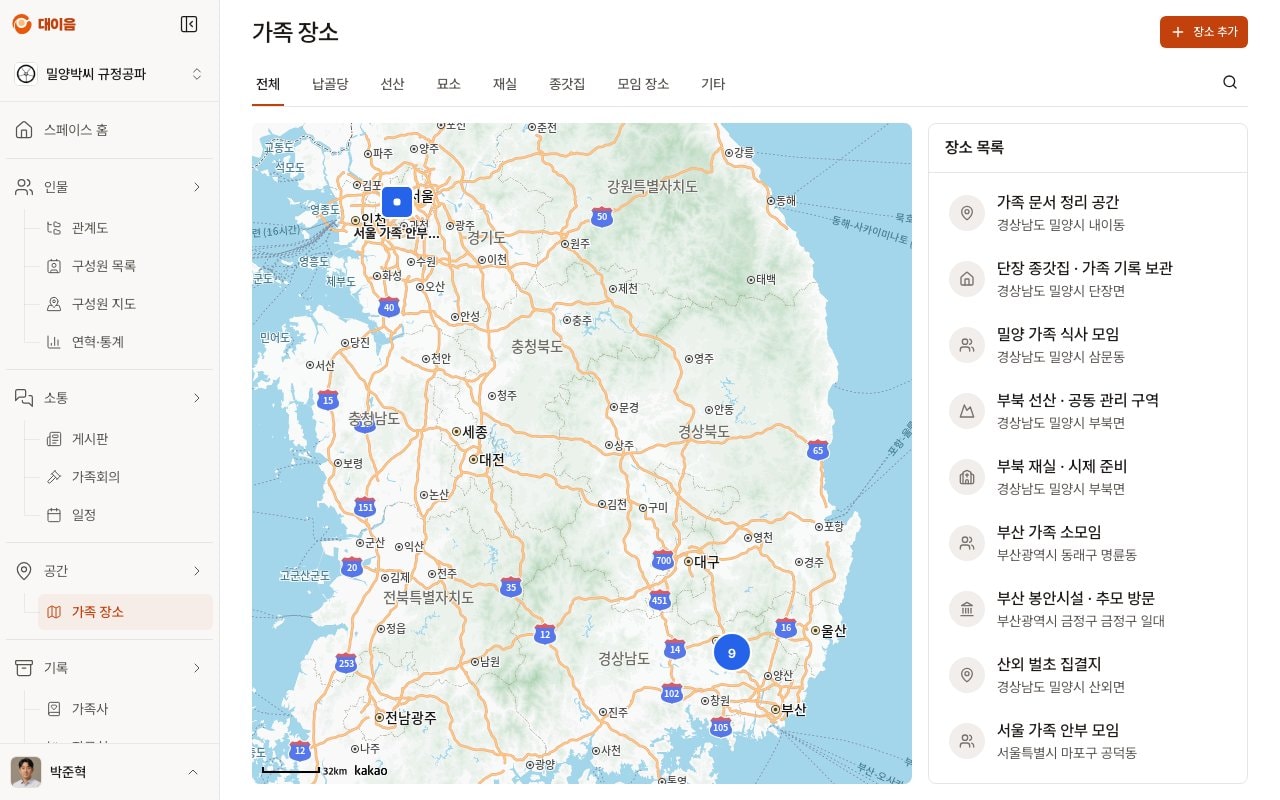The width and height of the screenshot is (1280, 800).
Task: Click the 박준혁 profile avatar
Action: pos(26,772)
